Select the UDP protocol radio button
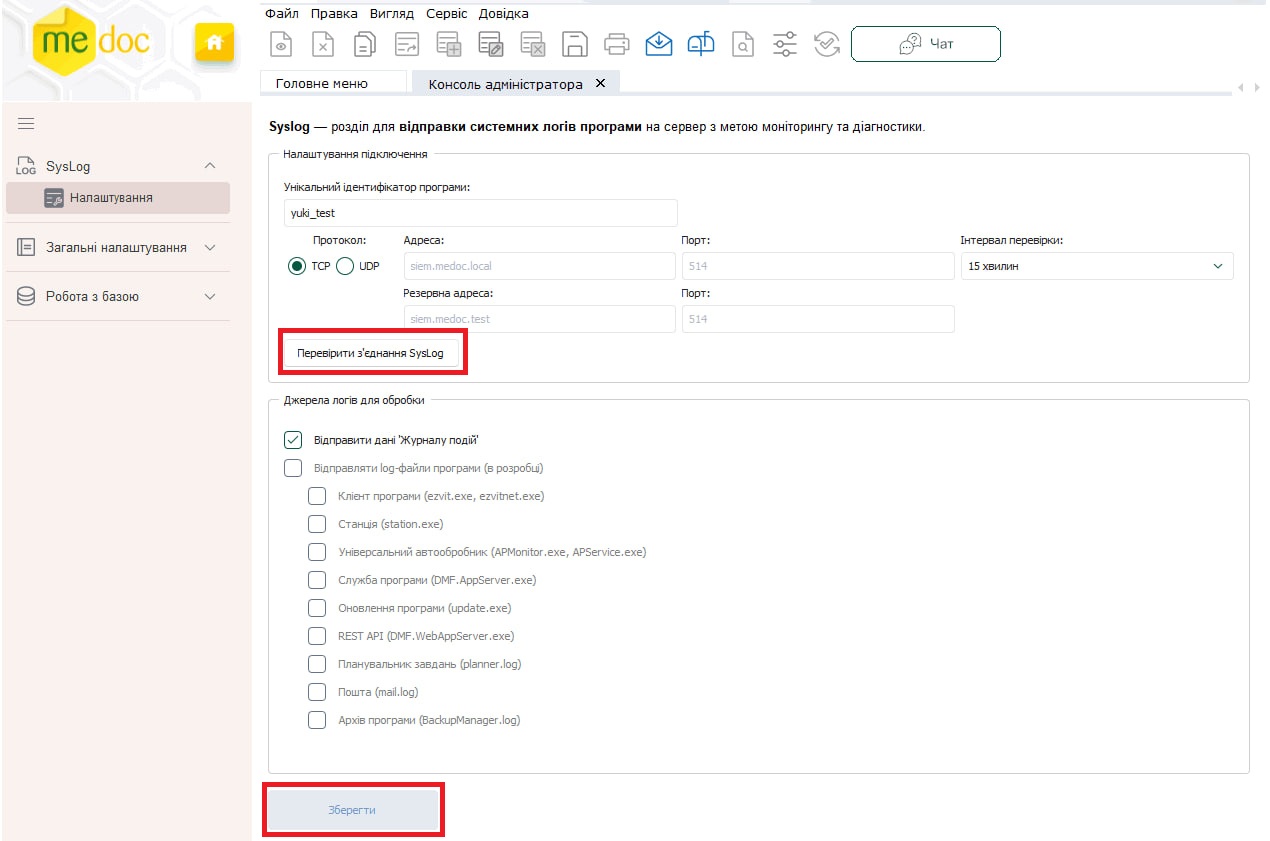 click(345, 266)
